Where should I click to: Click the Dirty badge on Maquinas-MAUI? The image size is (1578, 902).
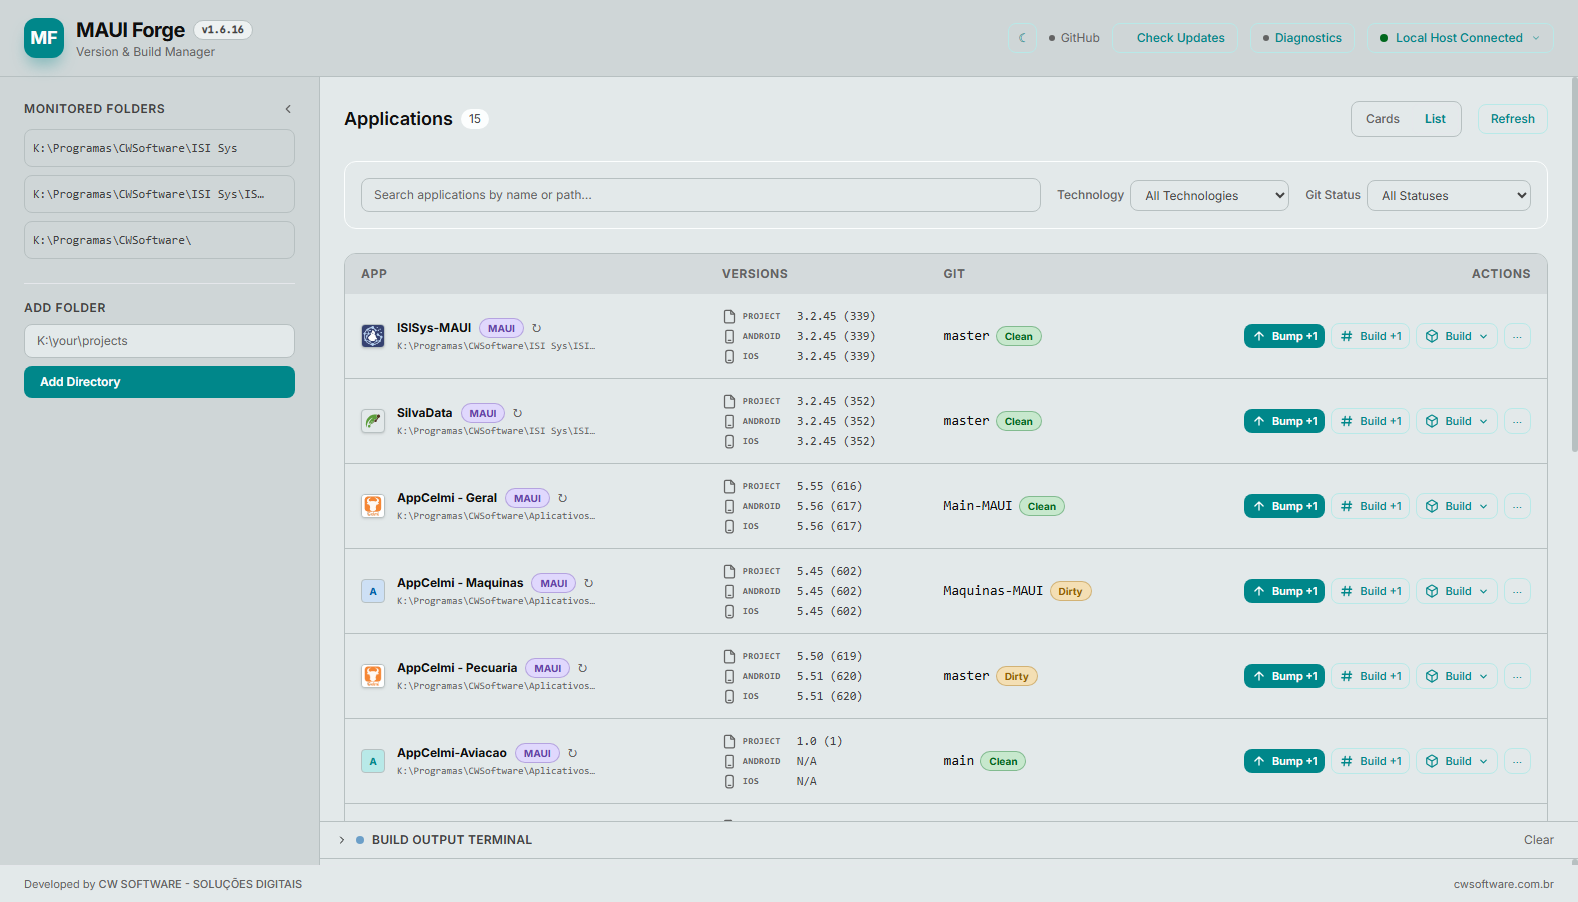click(x=1070, y=591)
